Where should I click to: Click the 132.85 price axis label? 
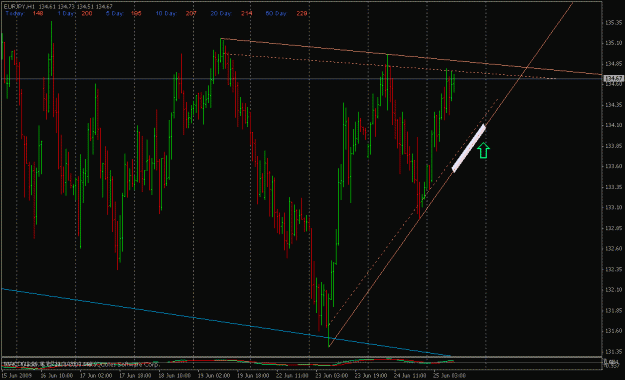coord(614,228)
